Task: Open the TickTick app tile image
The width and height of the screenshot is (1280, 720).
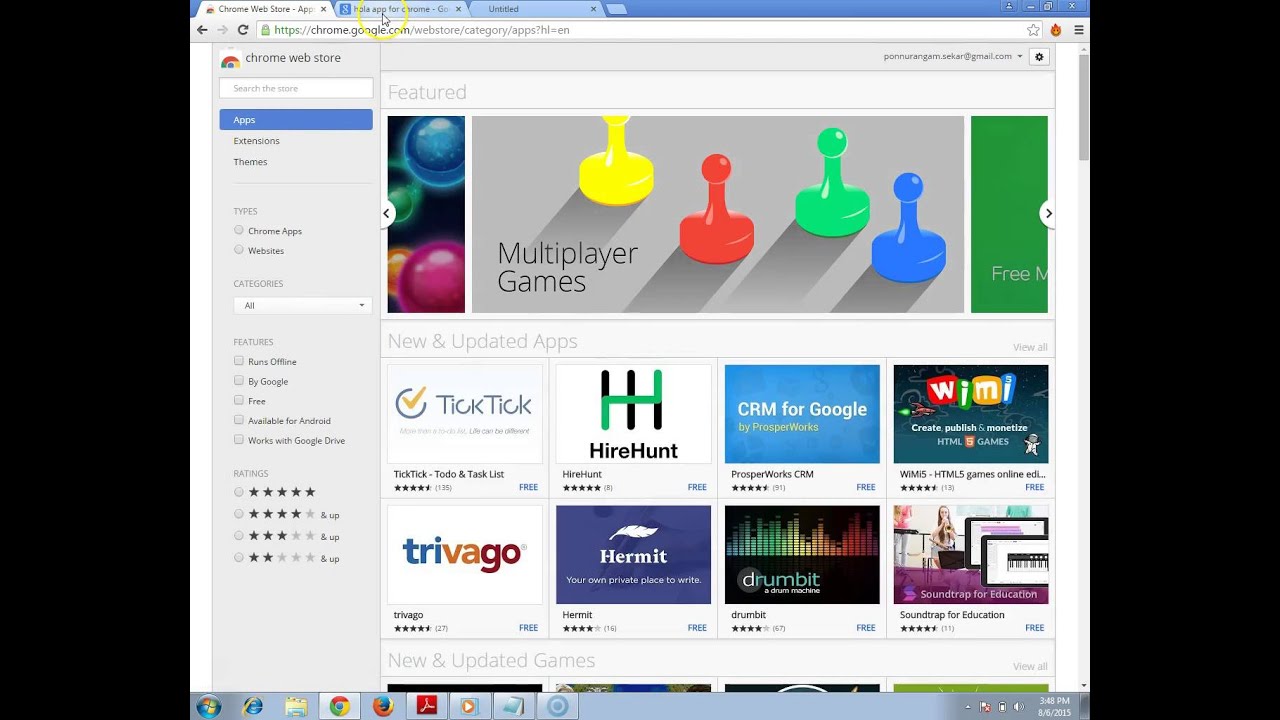Action: pos(465,414)
